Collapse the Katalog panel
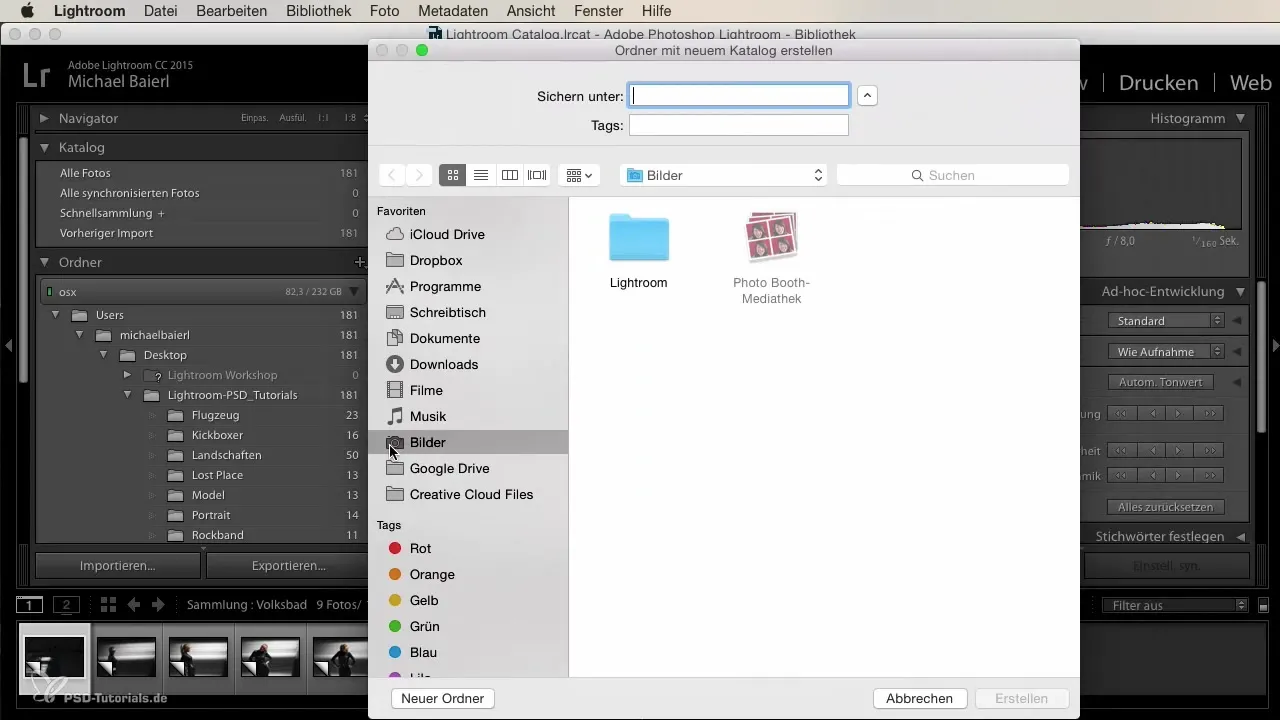Viewport: 1280px width, 720px height. click(x=44, y=147)
